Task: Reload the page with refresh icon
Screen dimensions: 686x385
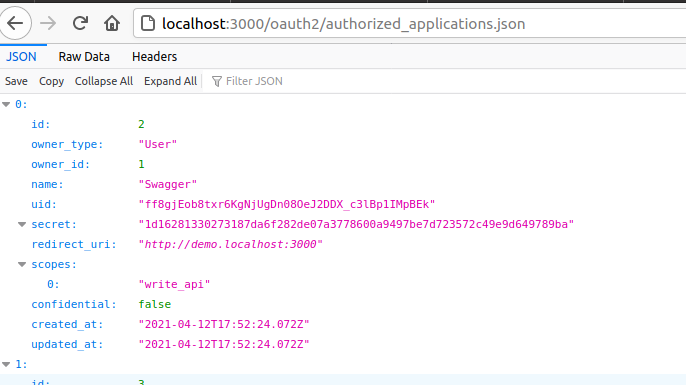Action: pos(80,23)
